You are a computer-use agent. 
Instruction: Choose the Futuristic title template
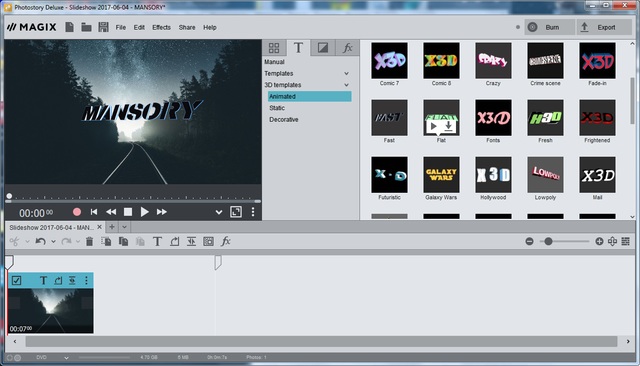tap(389, 175)
